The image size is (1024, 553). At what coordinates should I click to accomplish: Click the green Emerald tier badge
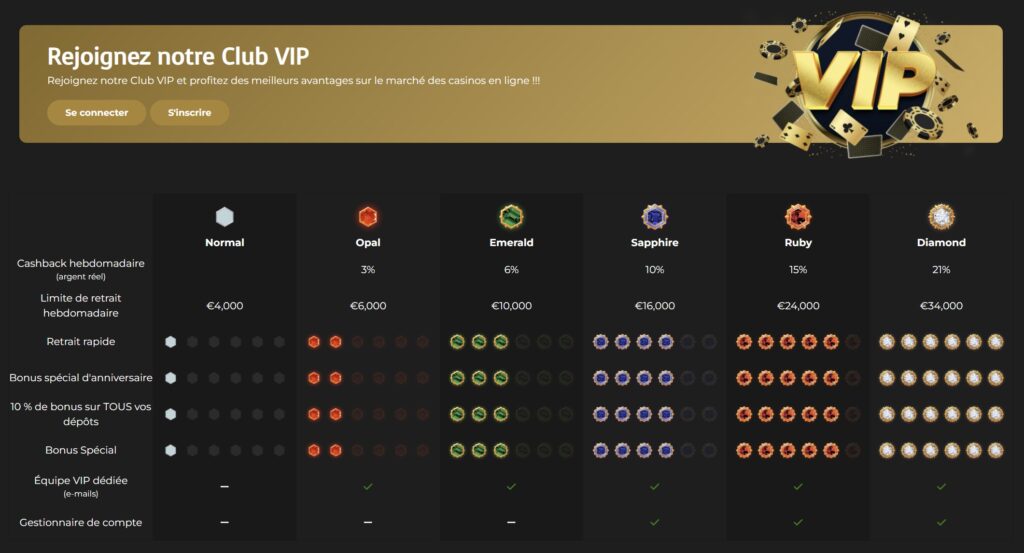pyautogui.click(x=511, y=217)
